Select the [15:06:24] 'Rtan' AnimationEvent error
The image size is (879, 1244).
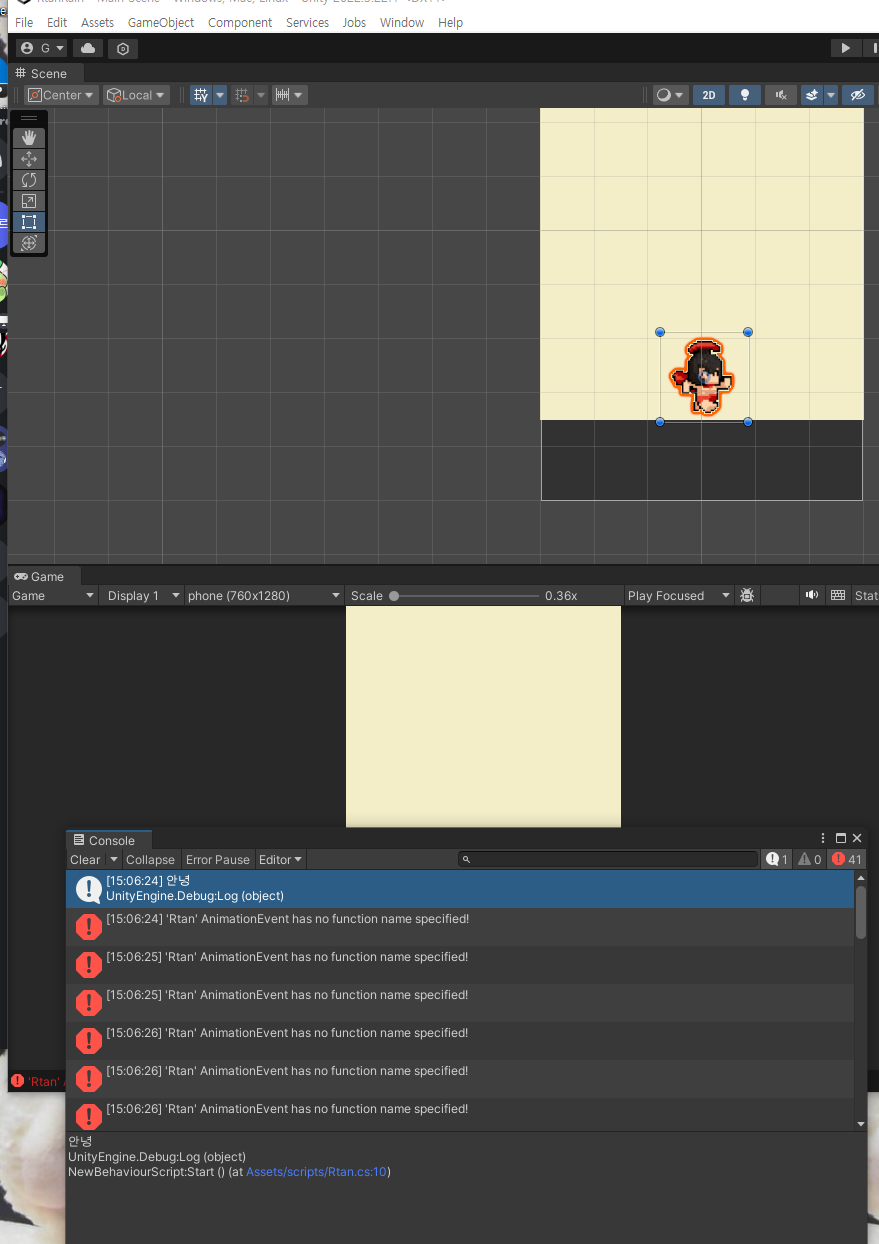[460, 927]
